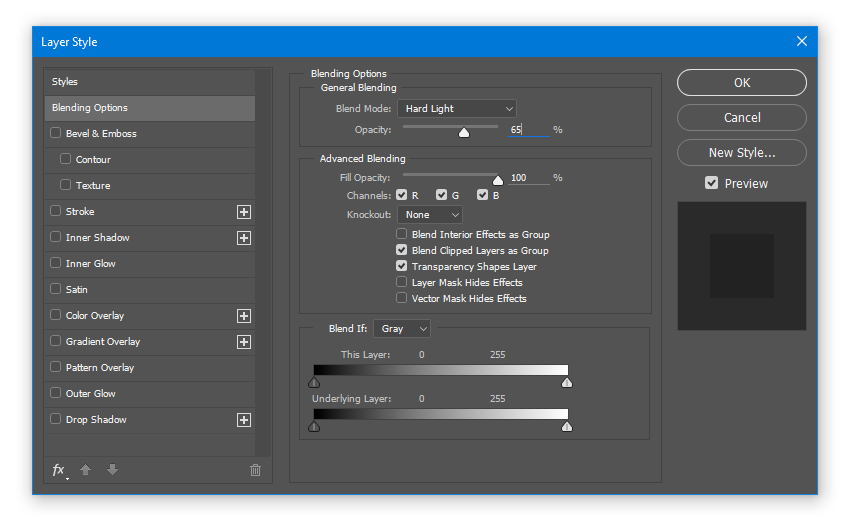Click This Layer black point slider handle
Viewport: 850px width, 520px height.
(x=314, y=383)
